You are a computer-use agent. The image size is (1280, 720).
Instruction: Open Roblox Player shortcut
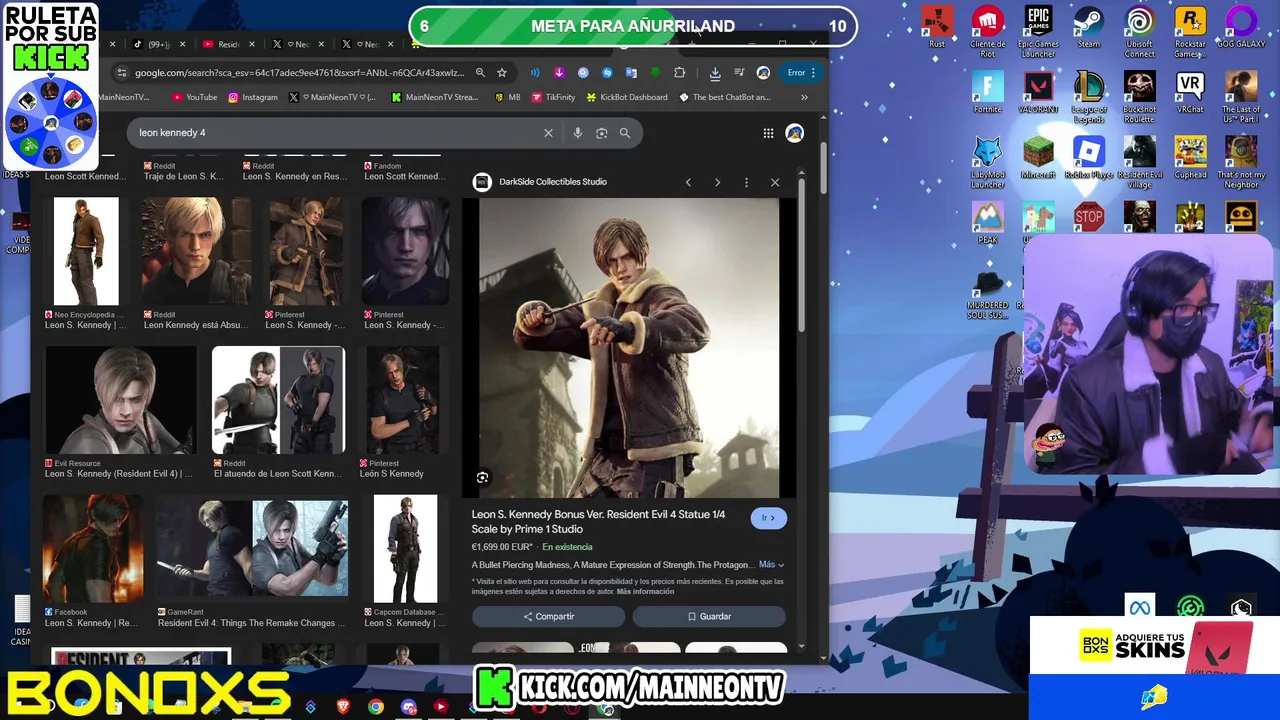click(1089, 158)
